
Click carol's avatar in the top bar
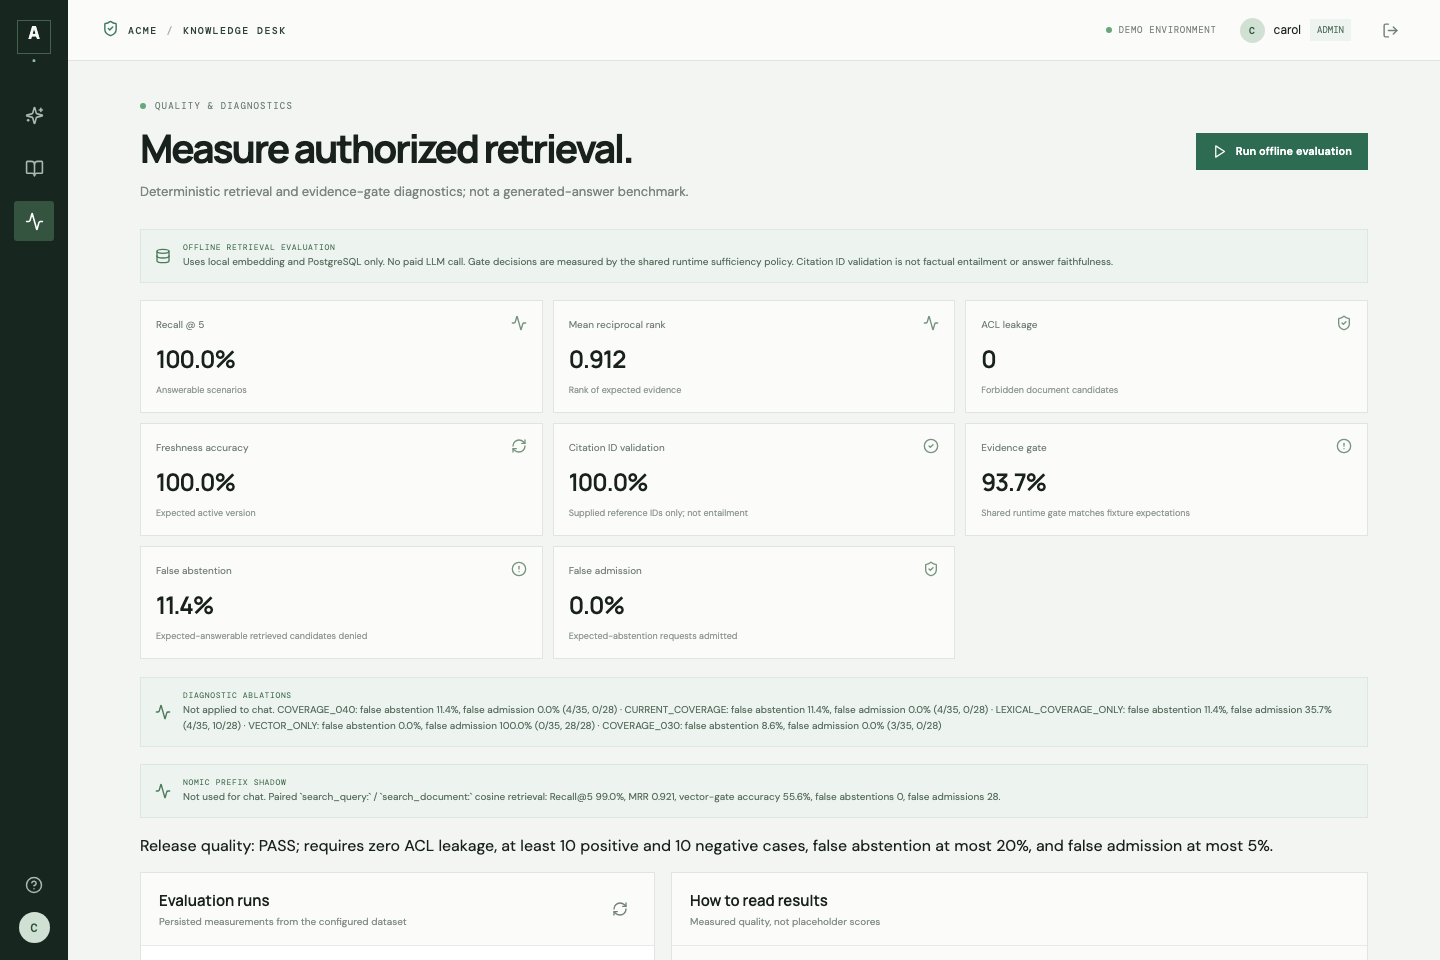coord(1252,30)
